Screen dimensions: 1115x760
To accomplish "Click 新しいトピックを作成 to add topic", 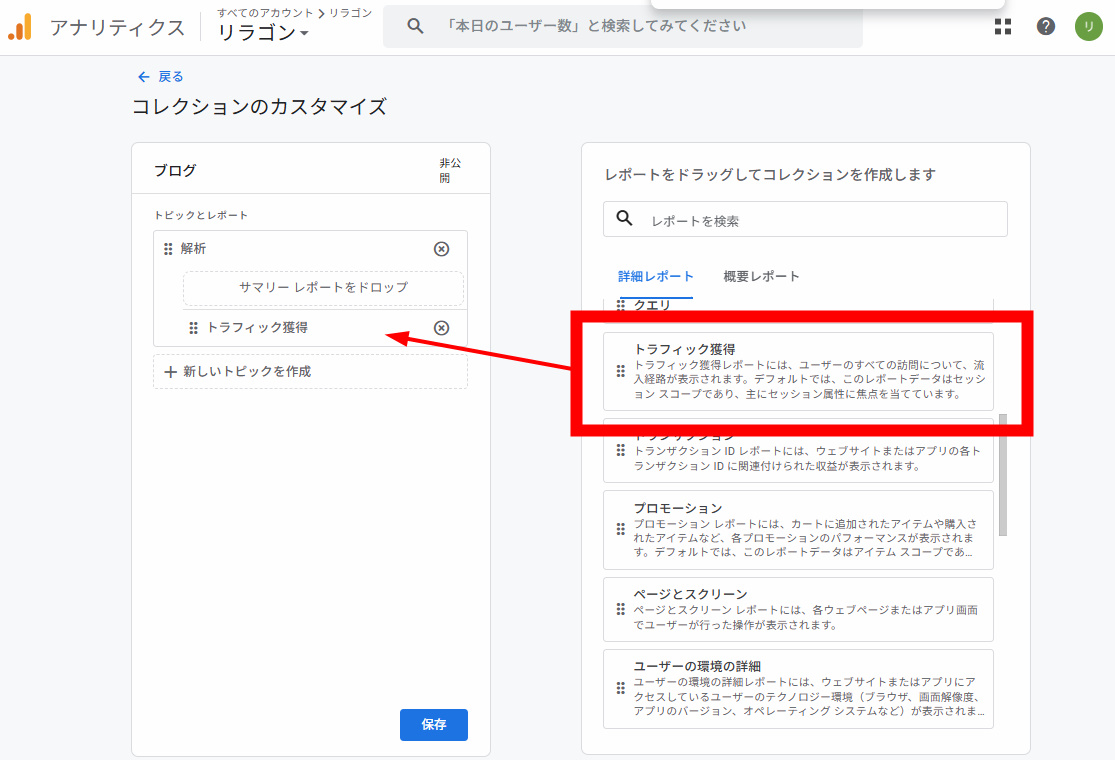I will pyautogui.click(x=310, y=371).
